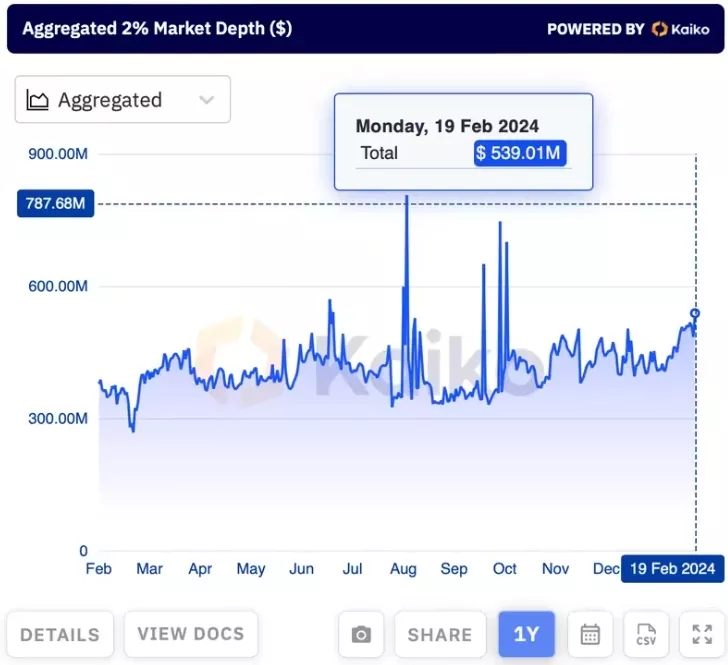Viewport: 728px width, 665px height.
Task: Open VIEW DOCS
Action: [x=190, y=633]
